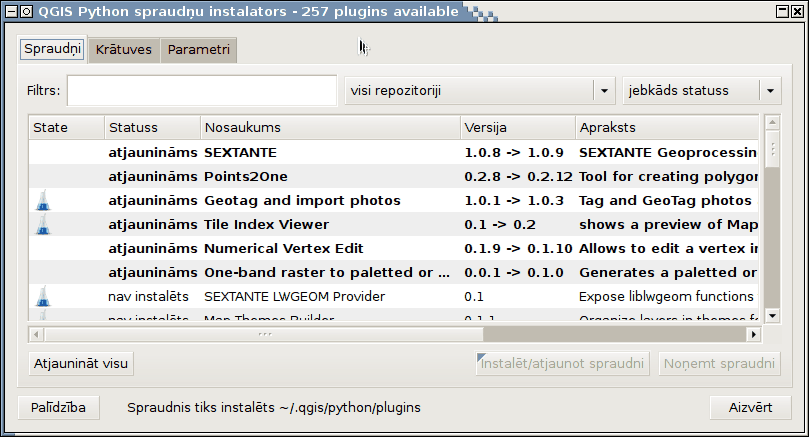Click the flask icon beside Geotag and import photos
The height and width of the screenshot is (437, 809).
[x=43, y=200]
